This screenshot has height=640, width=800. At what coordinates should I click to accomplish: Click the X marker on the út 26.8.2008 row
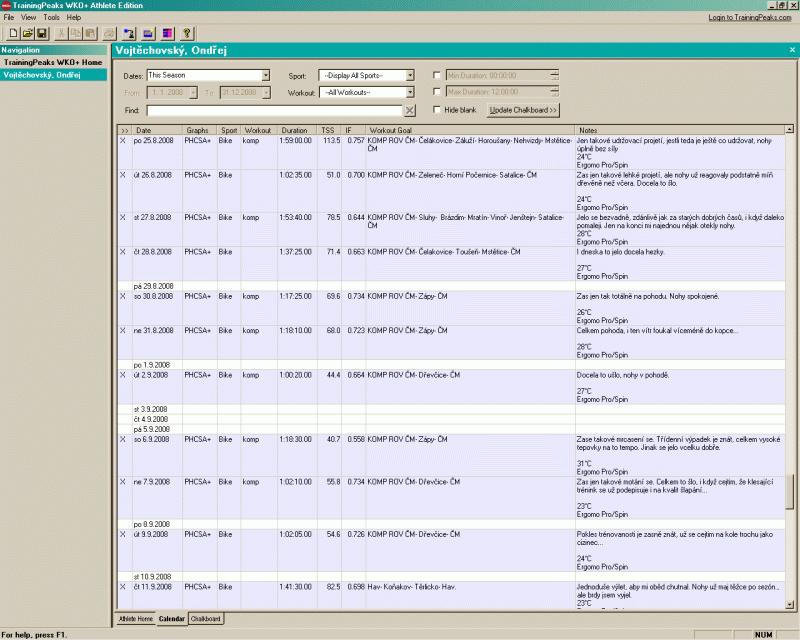[122, 175]
